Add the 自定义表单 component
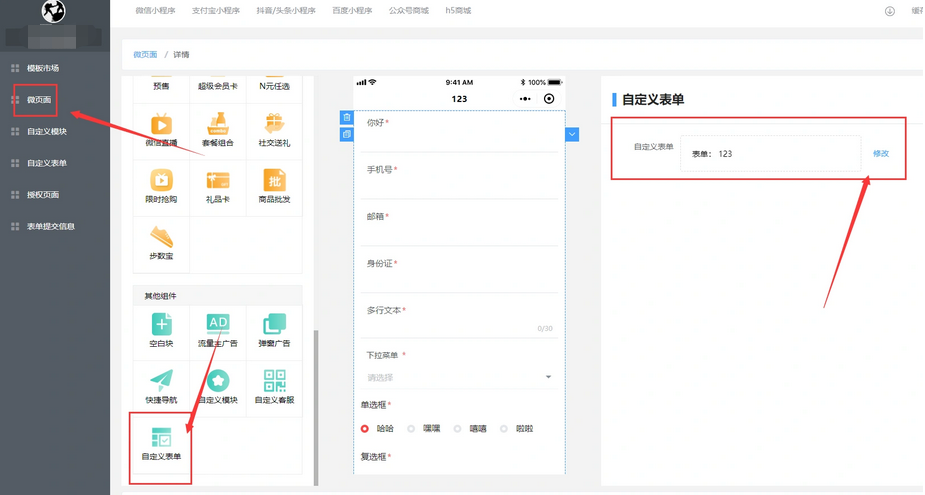Screen dimensions: 925x495 click(x=161, y=443)
